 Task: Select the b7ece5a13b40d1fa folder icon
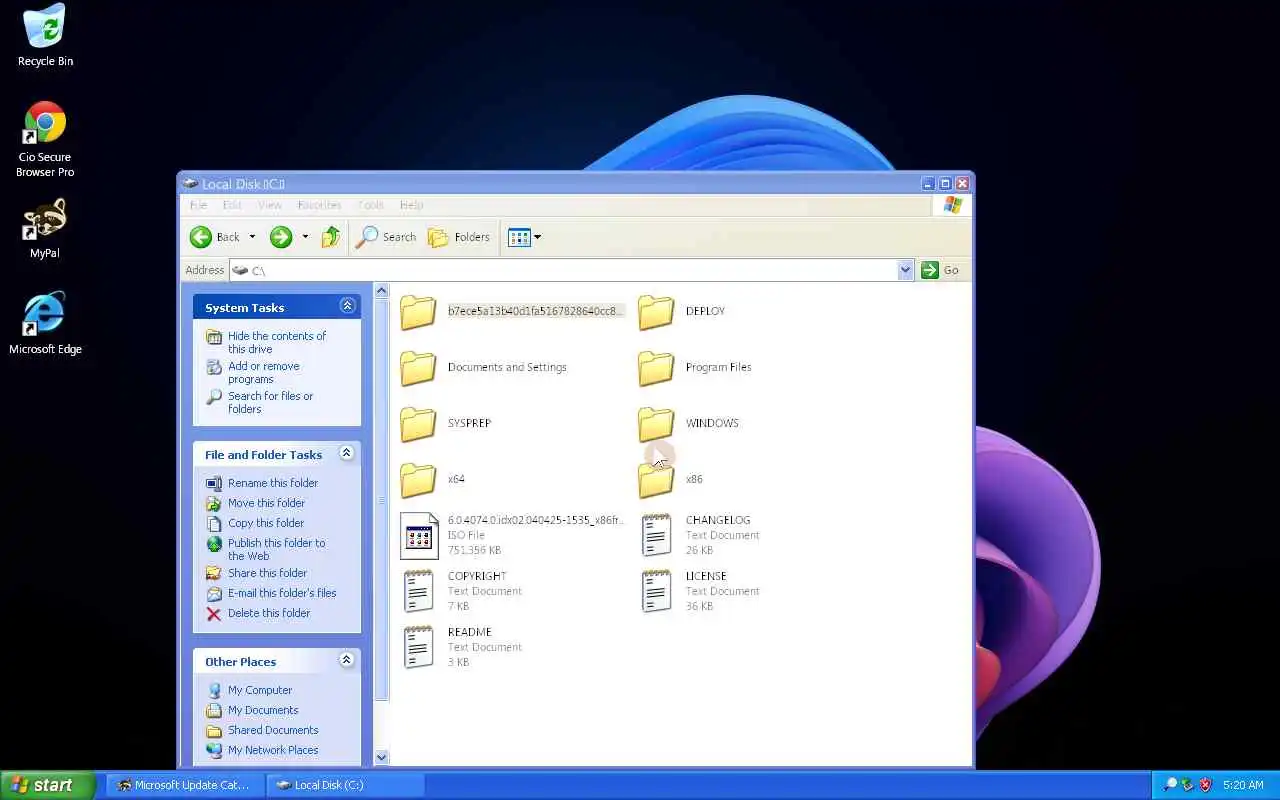coord(418,312)
